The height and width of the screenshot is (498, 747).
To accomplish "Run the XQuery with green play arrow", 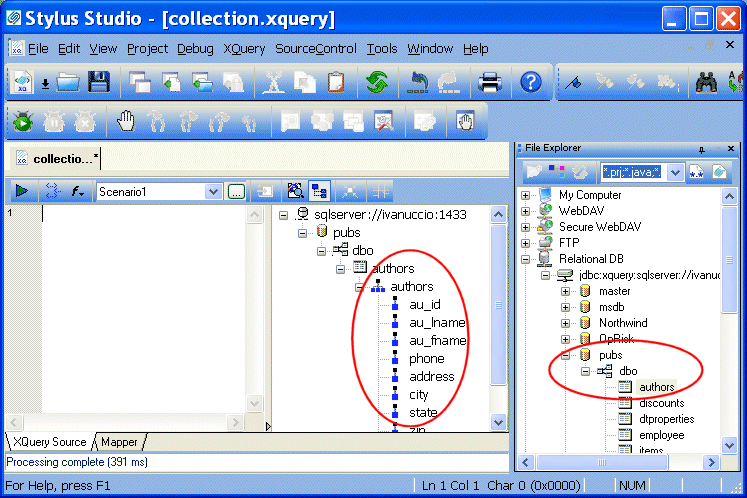I will point(21,191).
